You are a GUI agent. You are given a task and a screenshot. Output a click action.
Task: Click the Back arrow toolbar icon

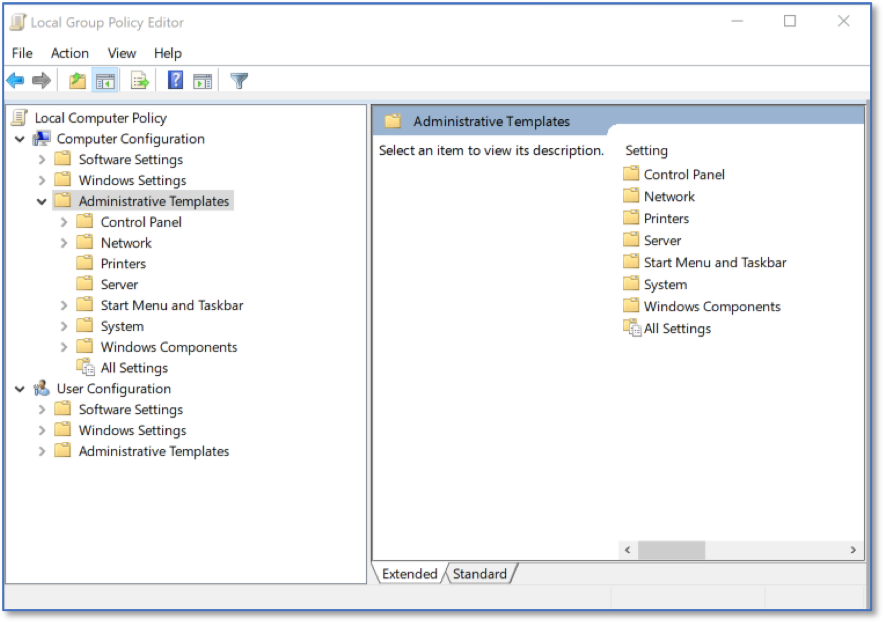16,80
